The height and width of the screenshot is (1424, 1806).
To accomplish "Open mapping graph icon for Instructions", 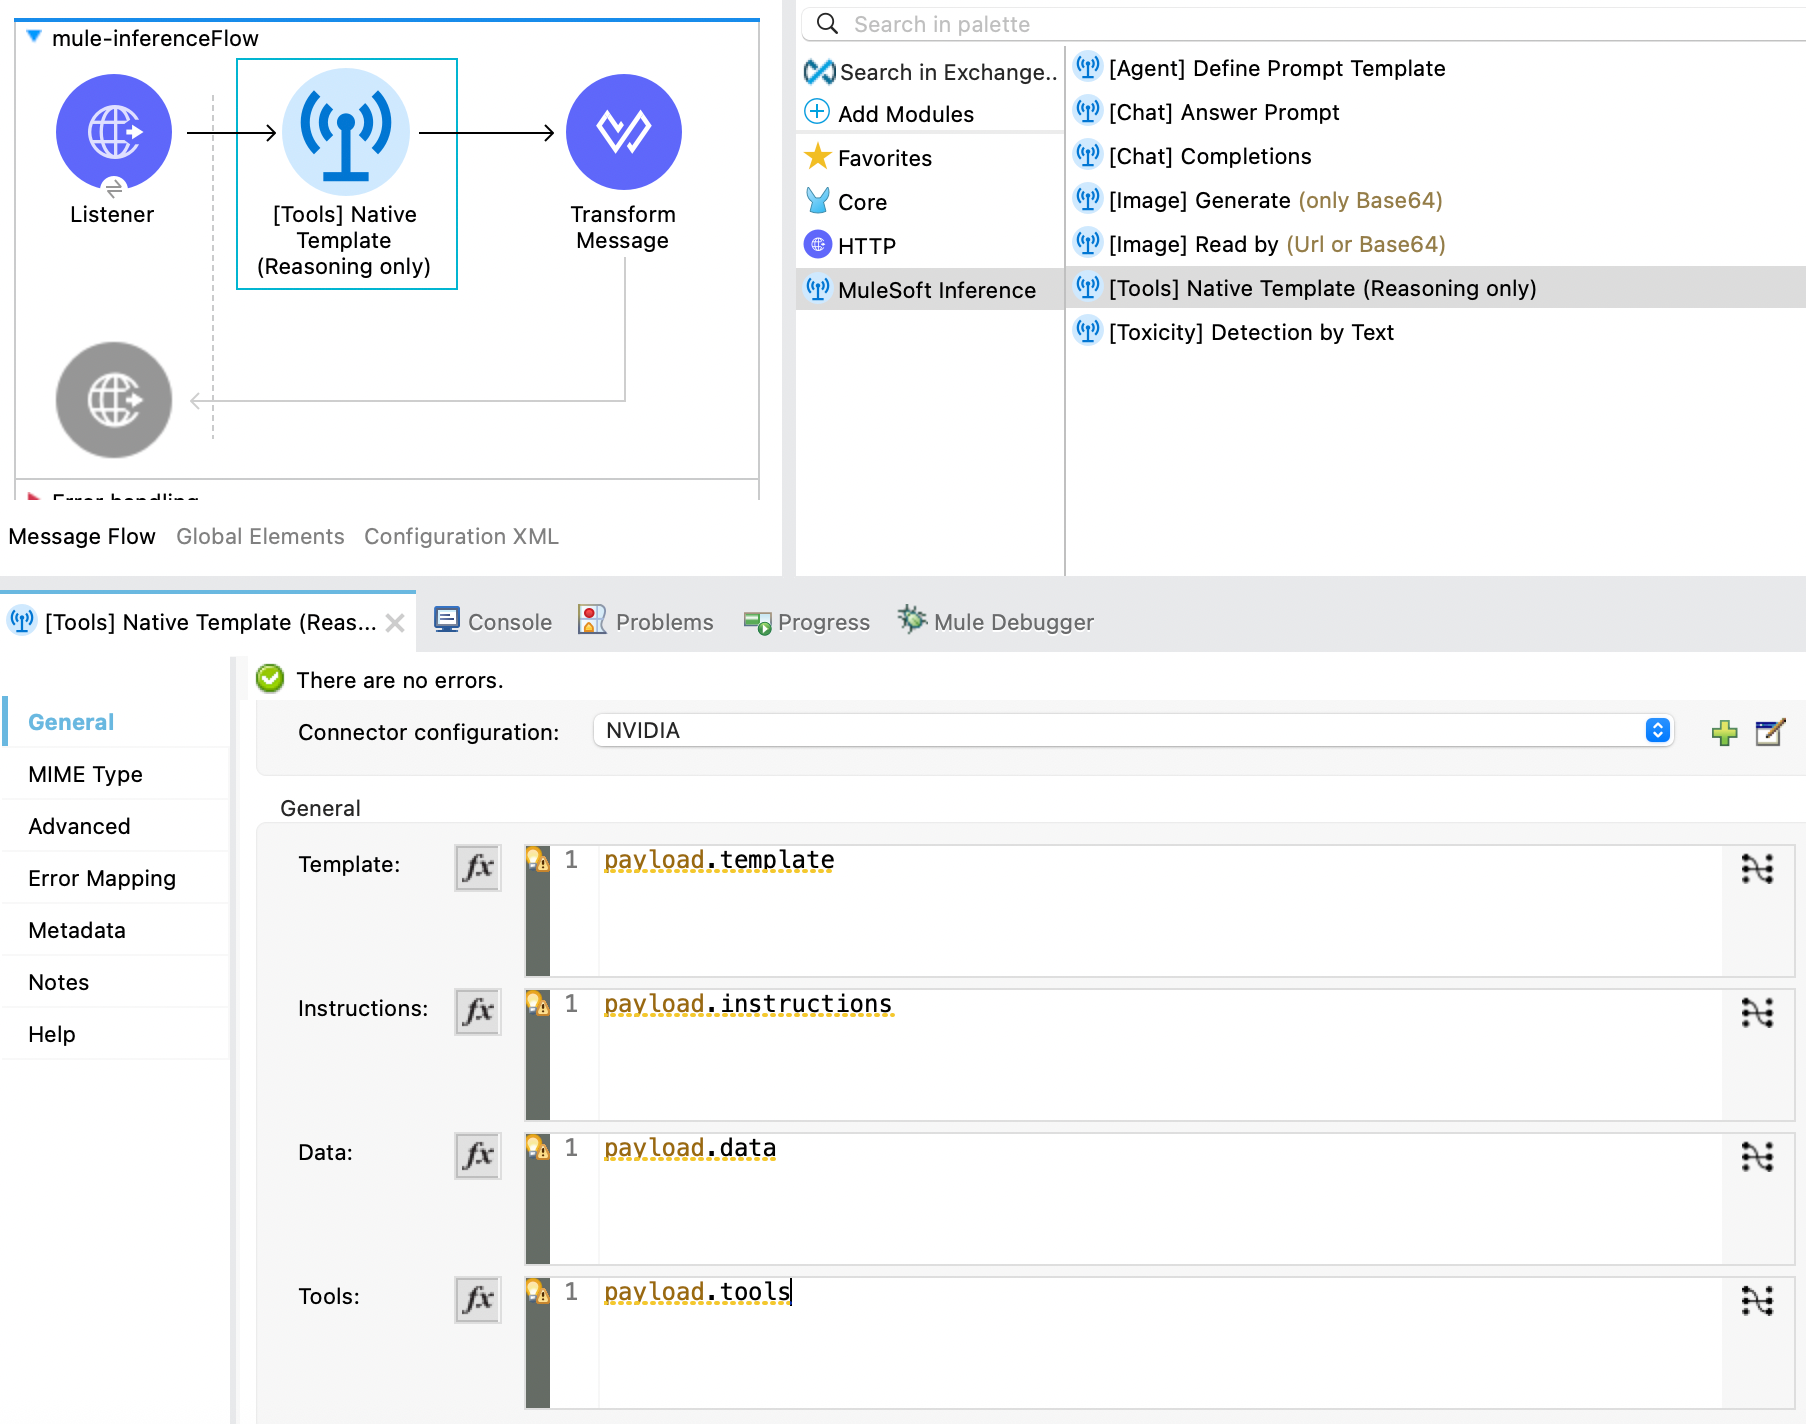I will (x=1757, y=1013).
